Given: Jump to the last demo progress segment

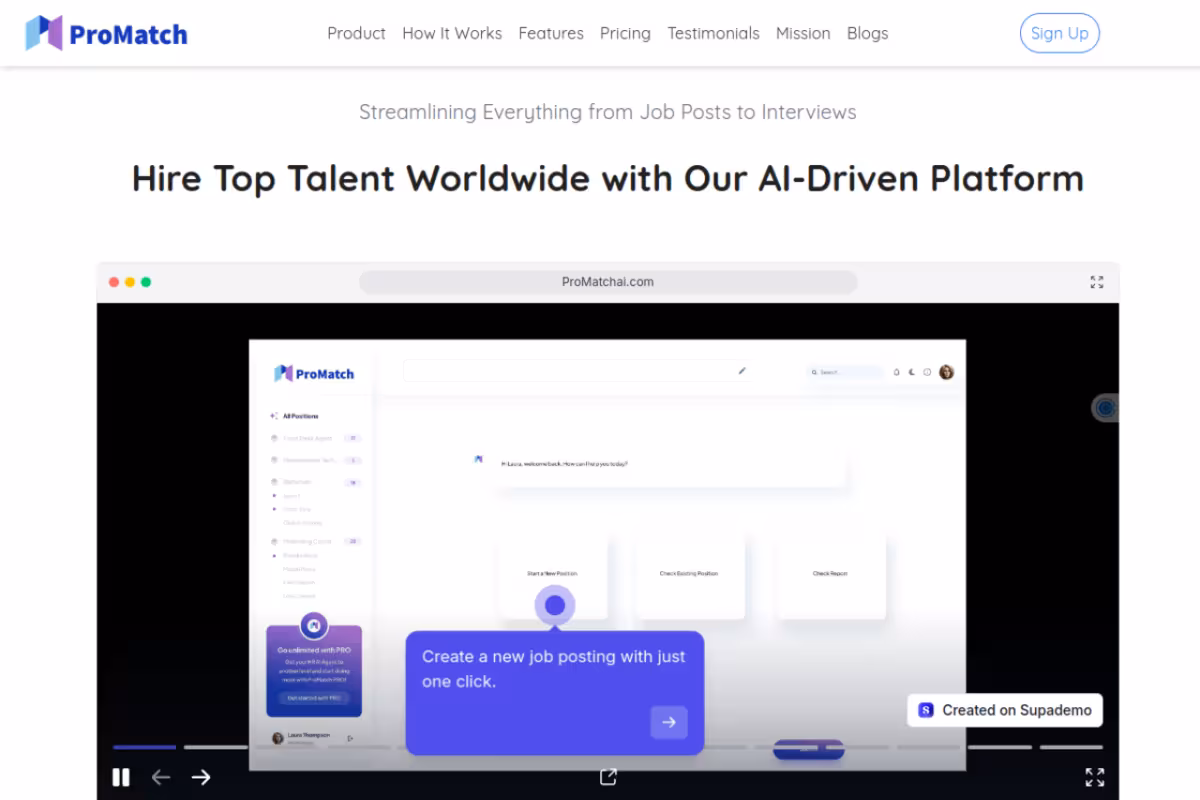Looking at the screenshot, I should point(1071,747).
